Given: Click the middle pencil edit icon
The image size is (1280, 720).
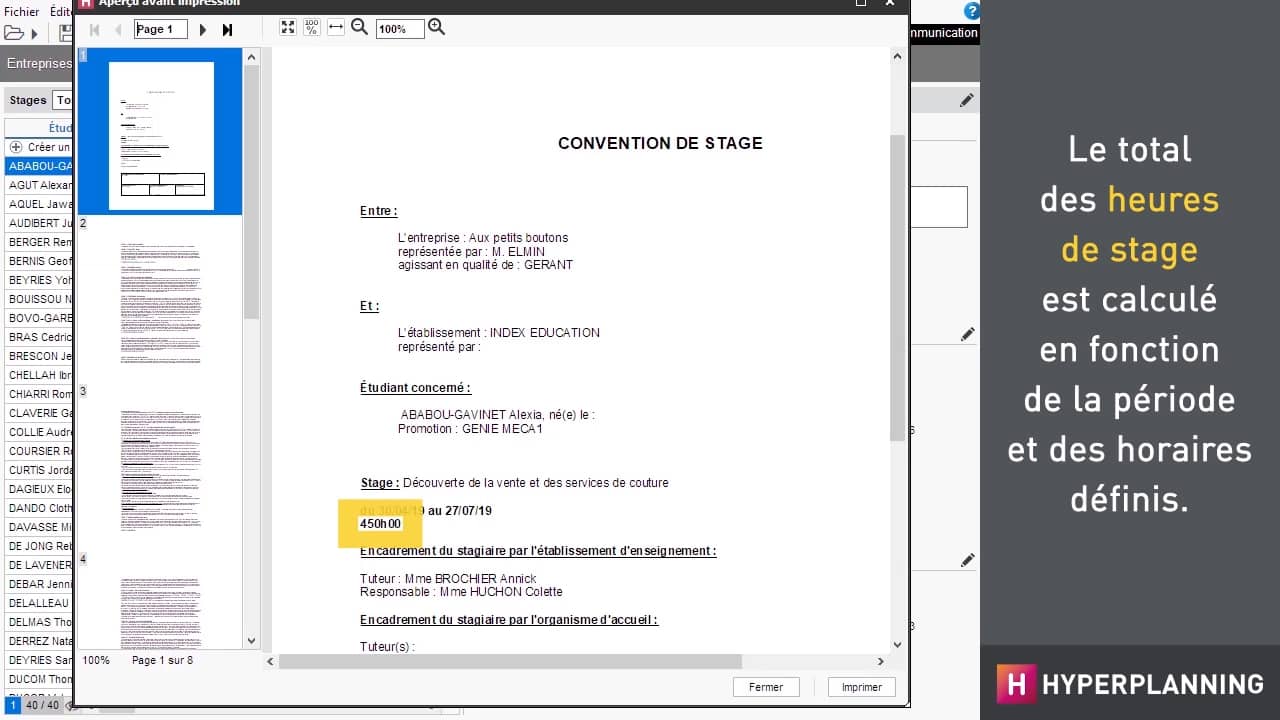Looking at the screenshot, I should [x=967, y=334].
